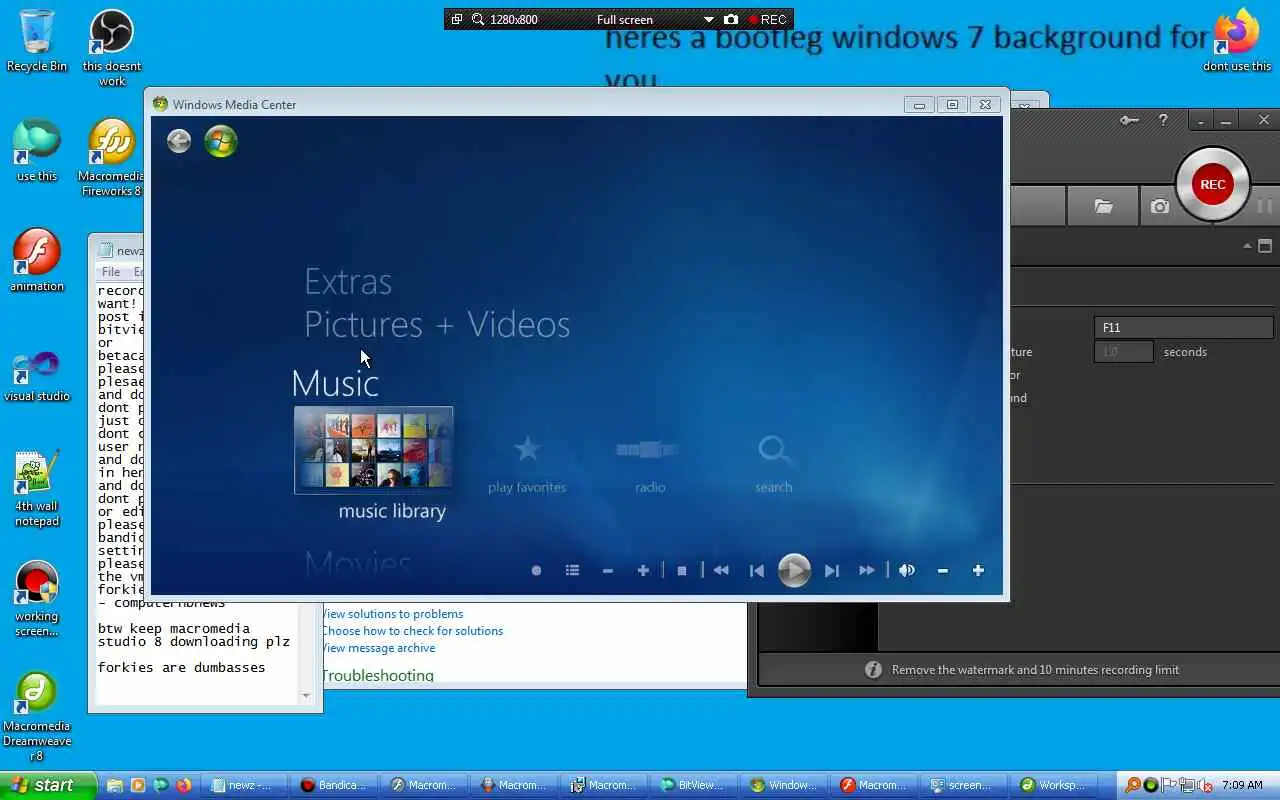Select 'this doesnt work' OBS desktop icon

[x=112, y=47]
